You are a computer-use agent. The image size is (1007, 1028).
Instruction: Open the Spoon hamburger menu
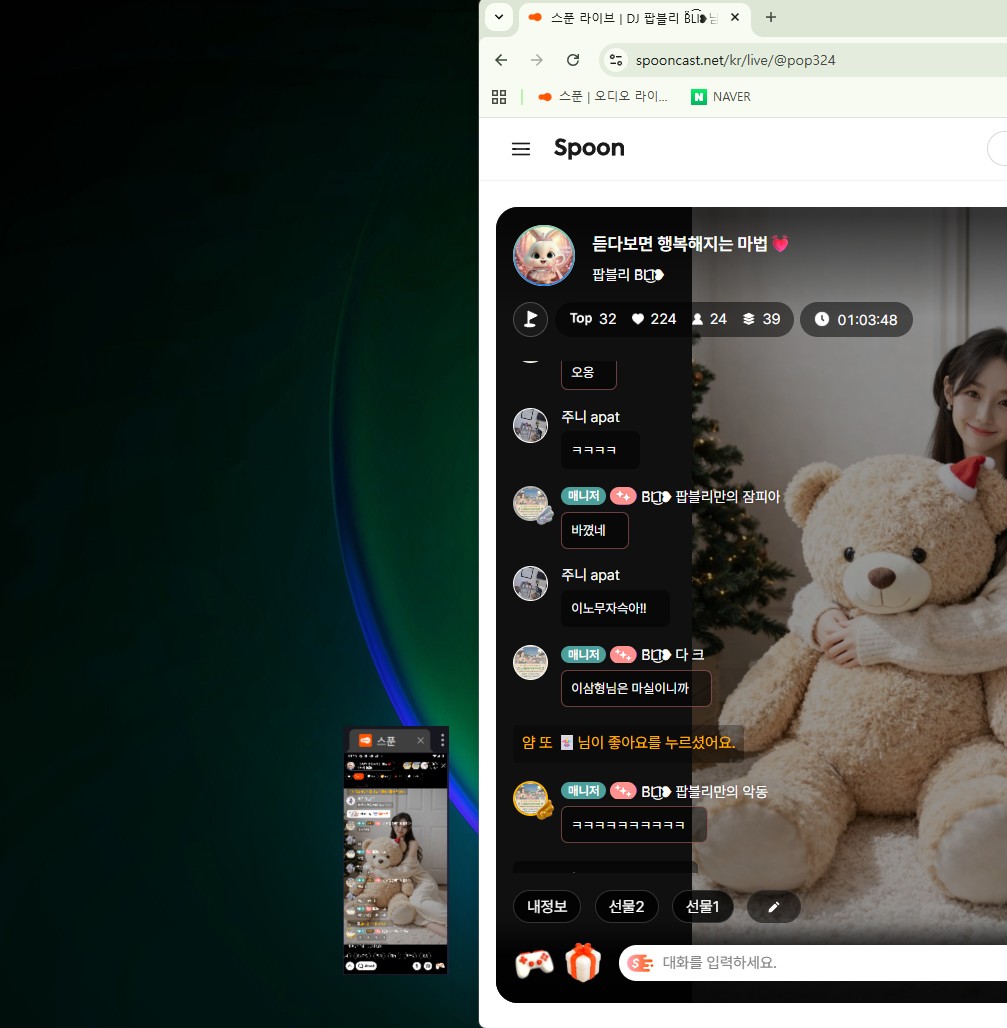(x=521, y=148)
